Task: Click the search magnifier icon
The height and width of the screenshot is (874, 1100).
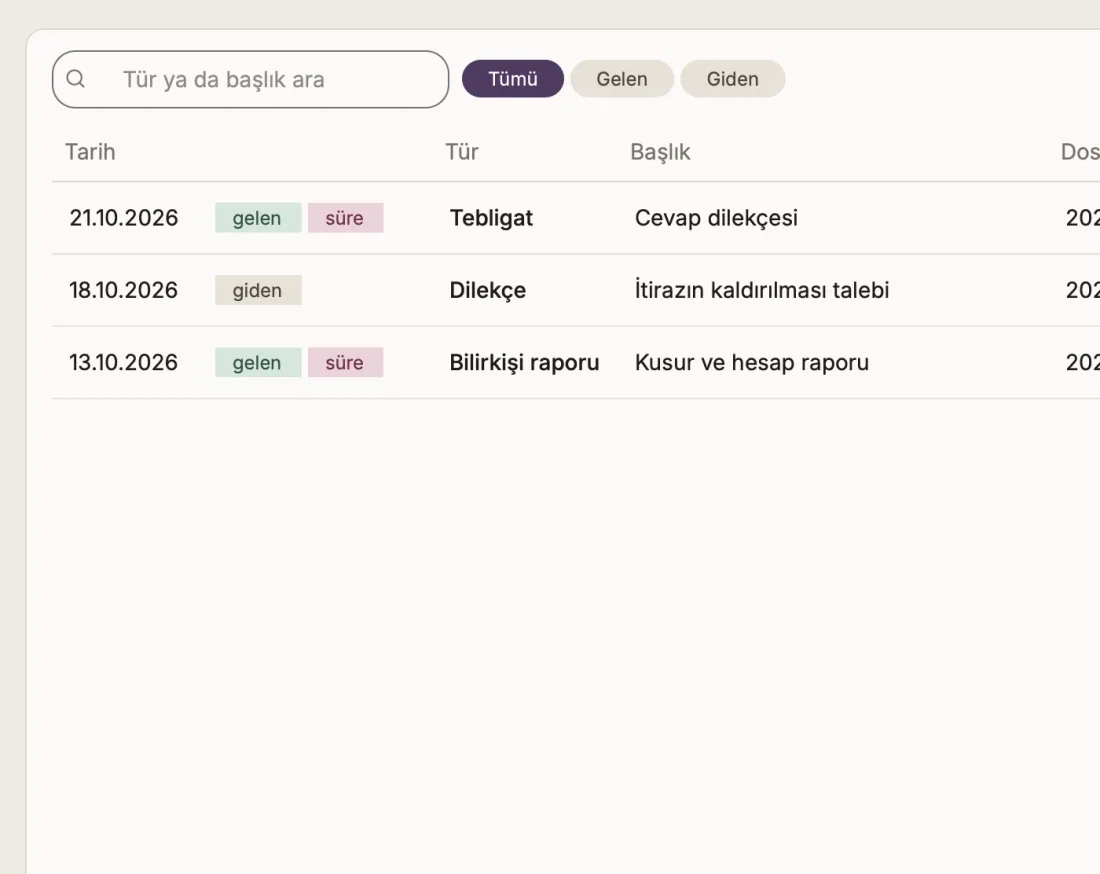Action: tap(76, 79)
